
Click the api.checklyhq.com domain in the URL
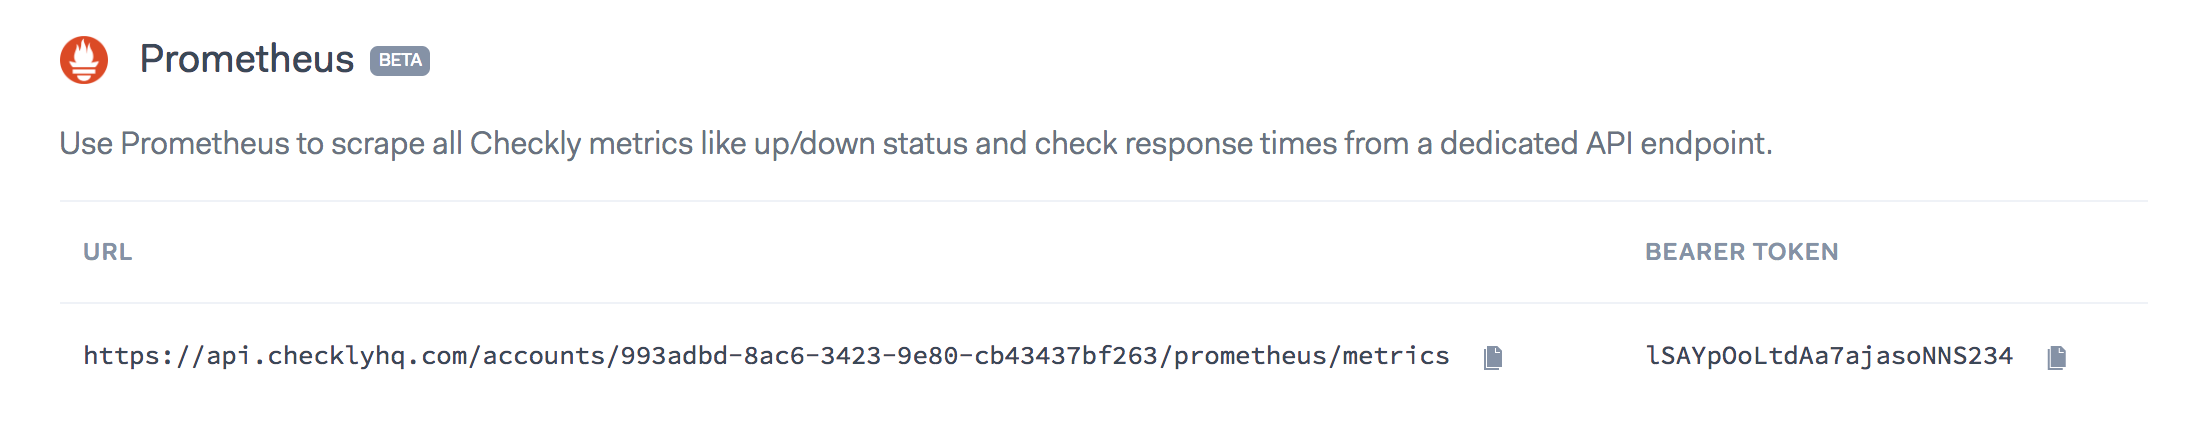pyautogui.click(x=337, y=356)
